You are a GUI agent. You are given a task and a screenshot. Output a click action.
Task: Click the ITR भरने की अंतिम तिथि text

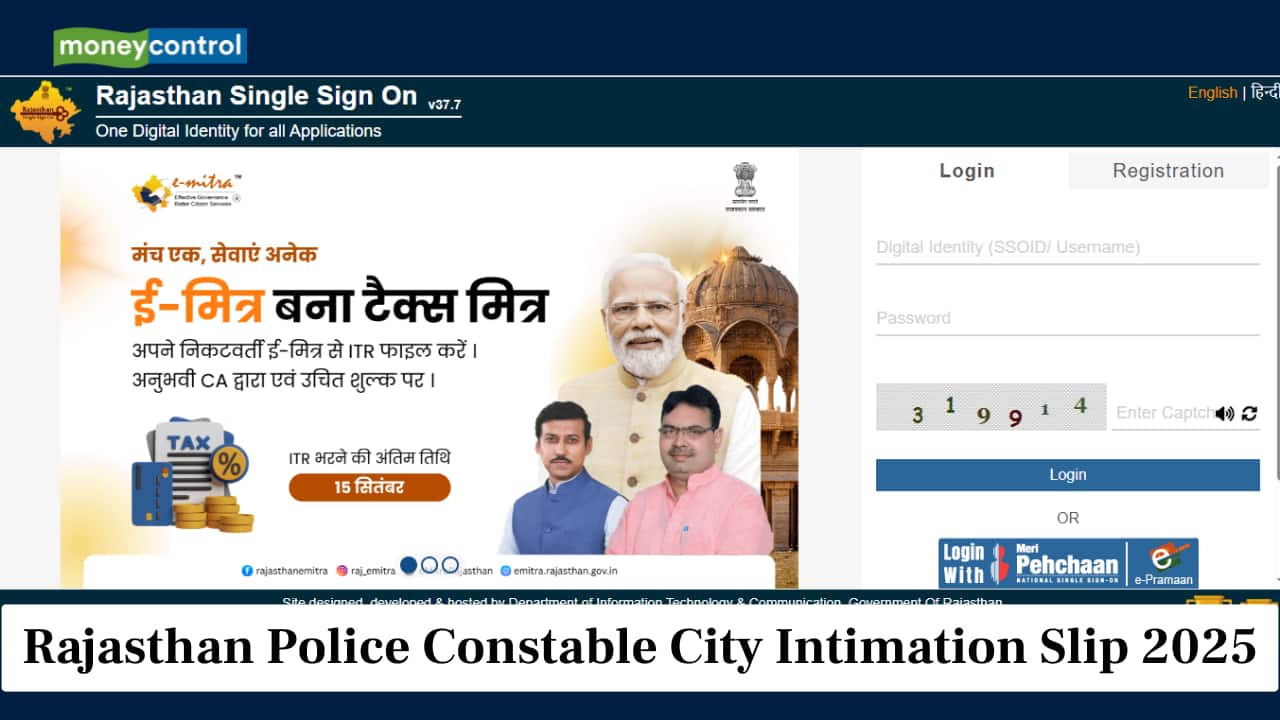click(369, 458)
